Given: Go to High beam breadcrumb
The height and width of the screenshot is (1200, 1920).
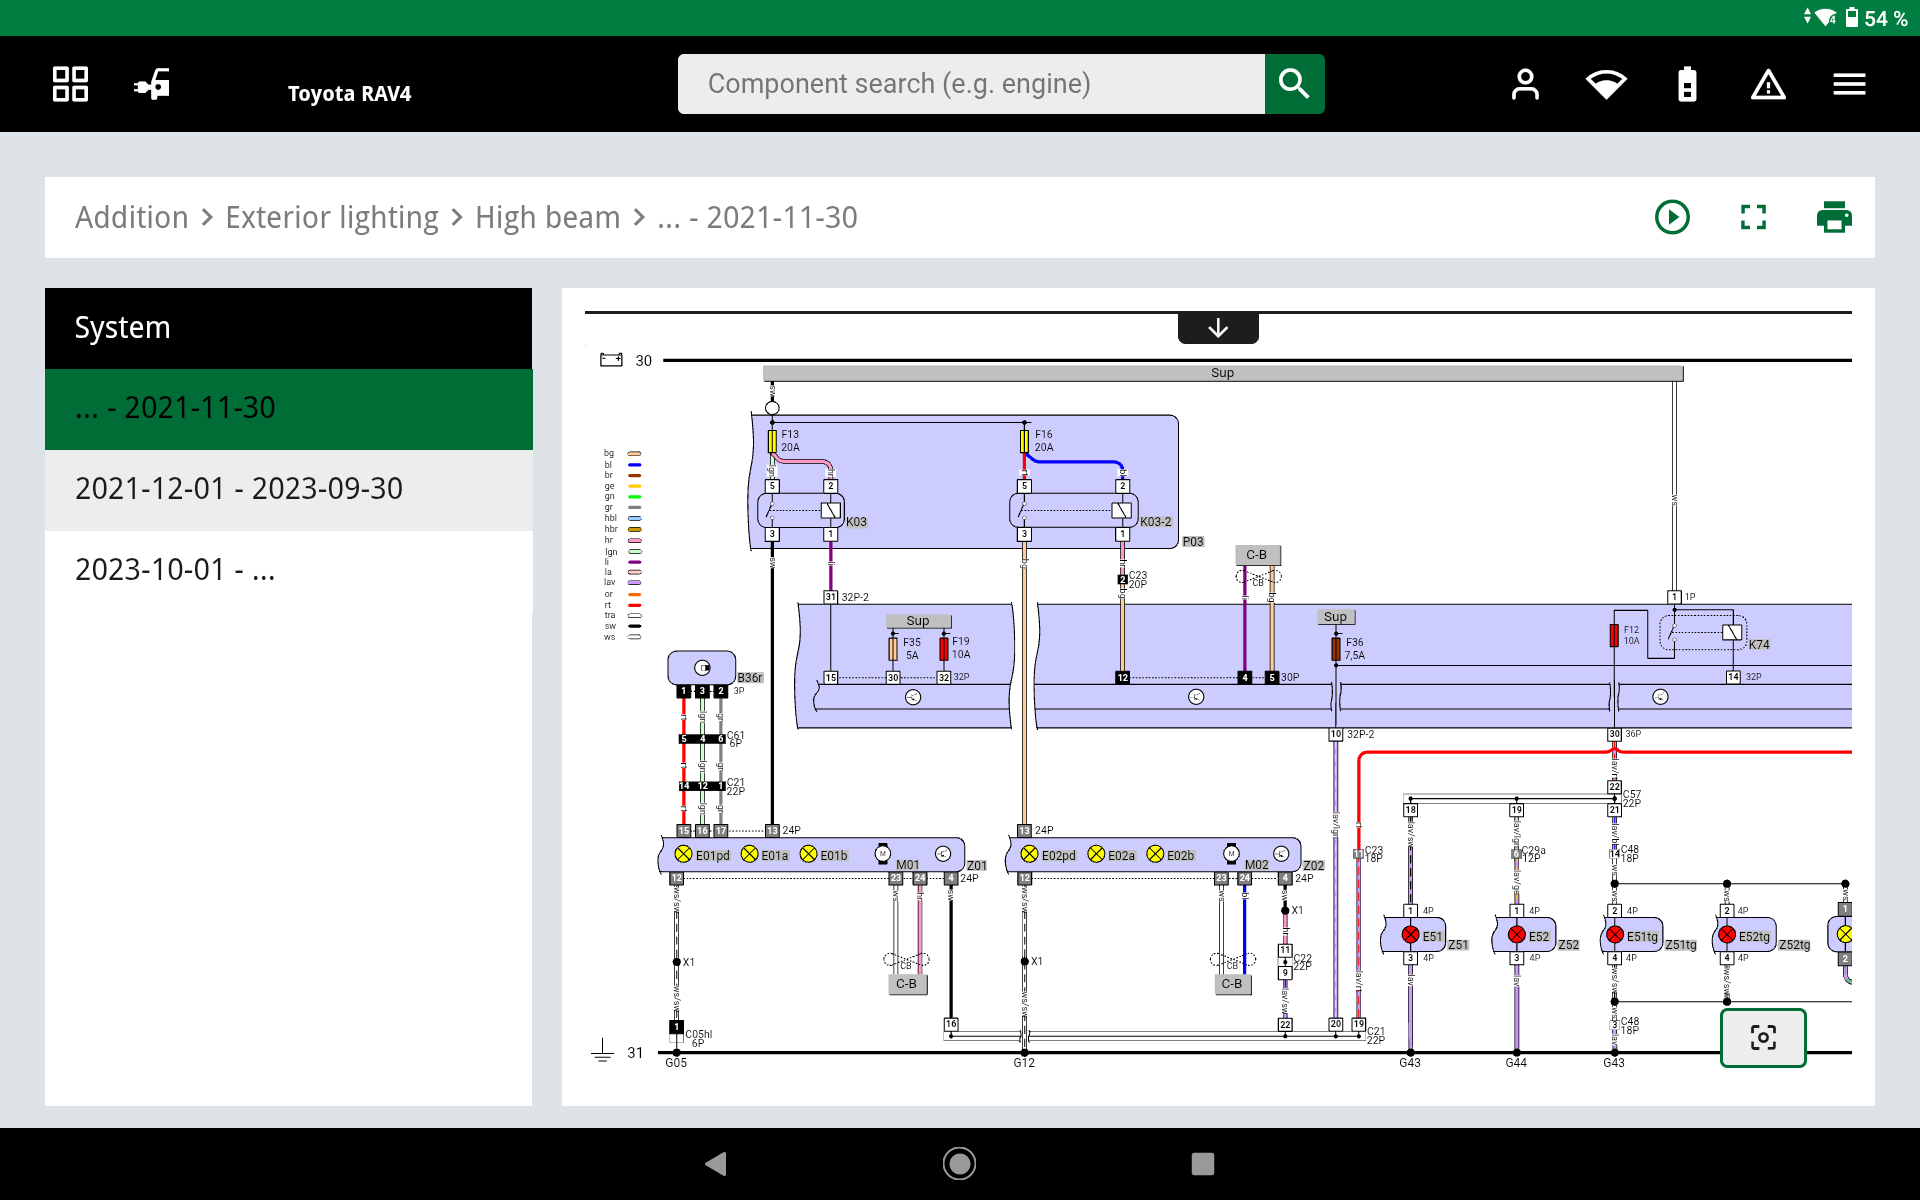Looking at the screenshot, I should point(548,217).
